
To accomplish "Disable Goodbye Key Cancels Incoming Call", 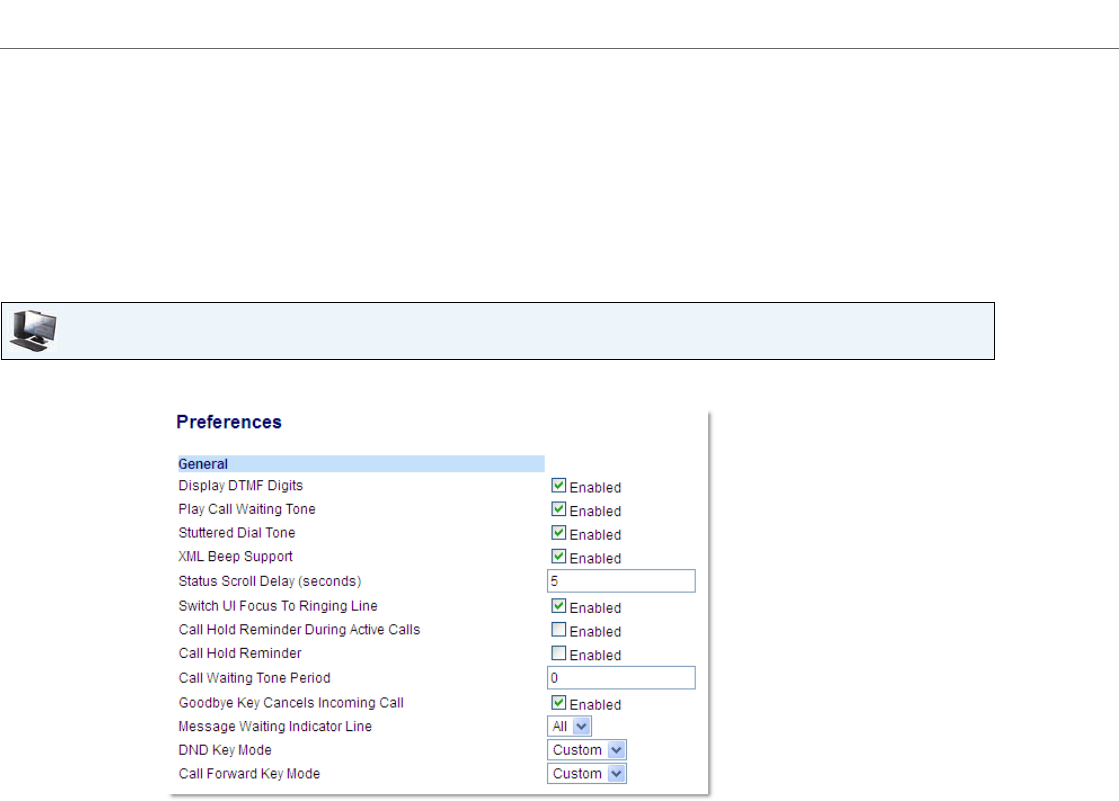I will (x=559, y=703).
